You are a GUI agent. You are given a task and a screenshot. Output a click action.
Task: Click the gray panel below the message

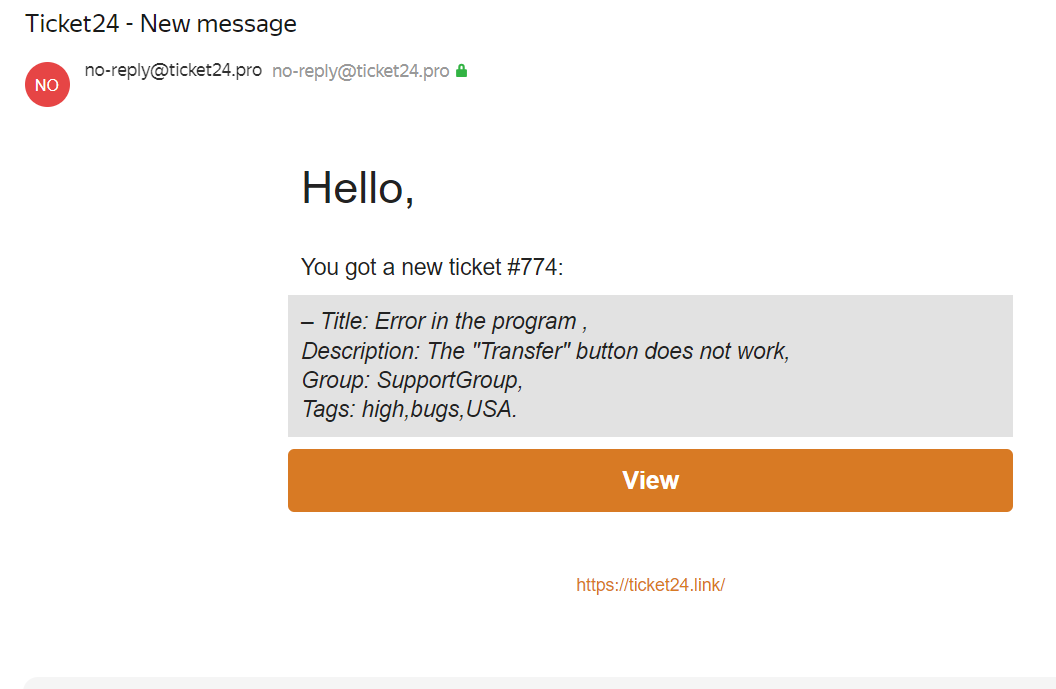pos(540,683)
